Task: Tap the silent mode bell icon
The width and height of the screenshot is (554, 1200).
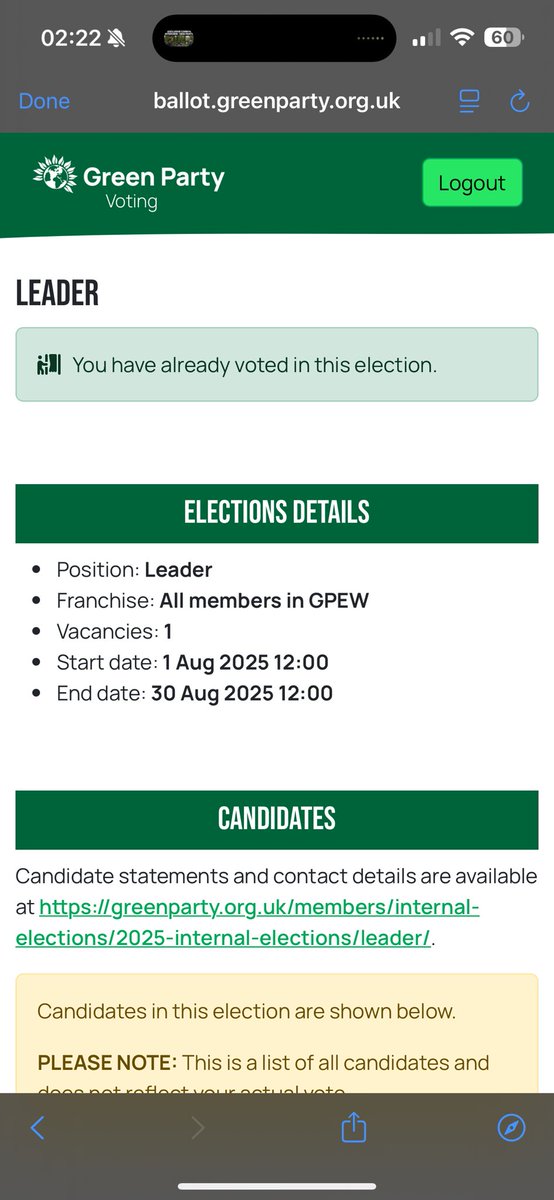Action: point(117,38)
